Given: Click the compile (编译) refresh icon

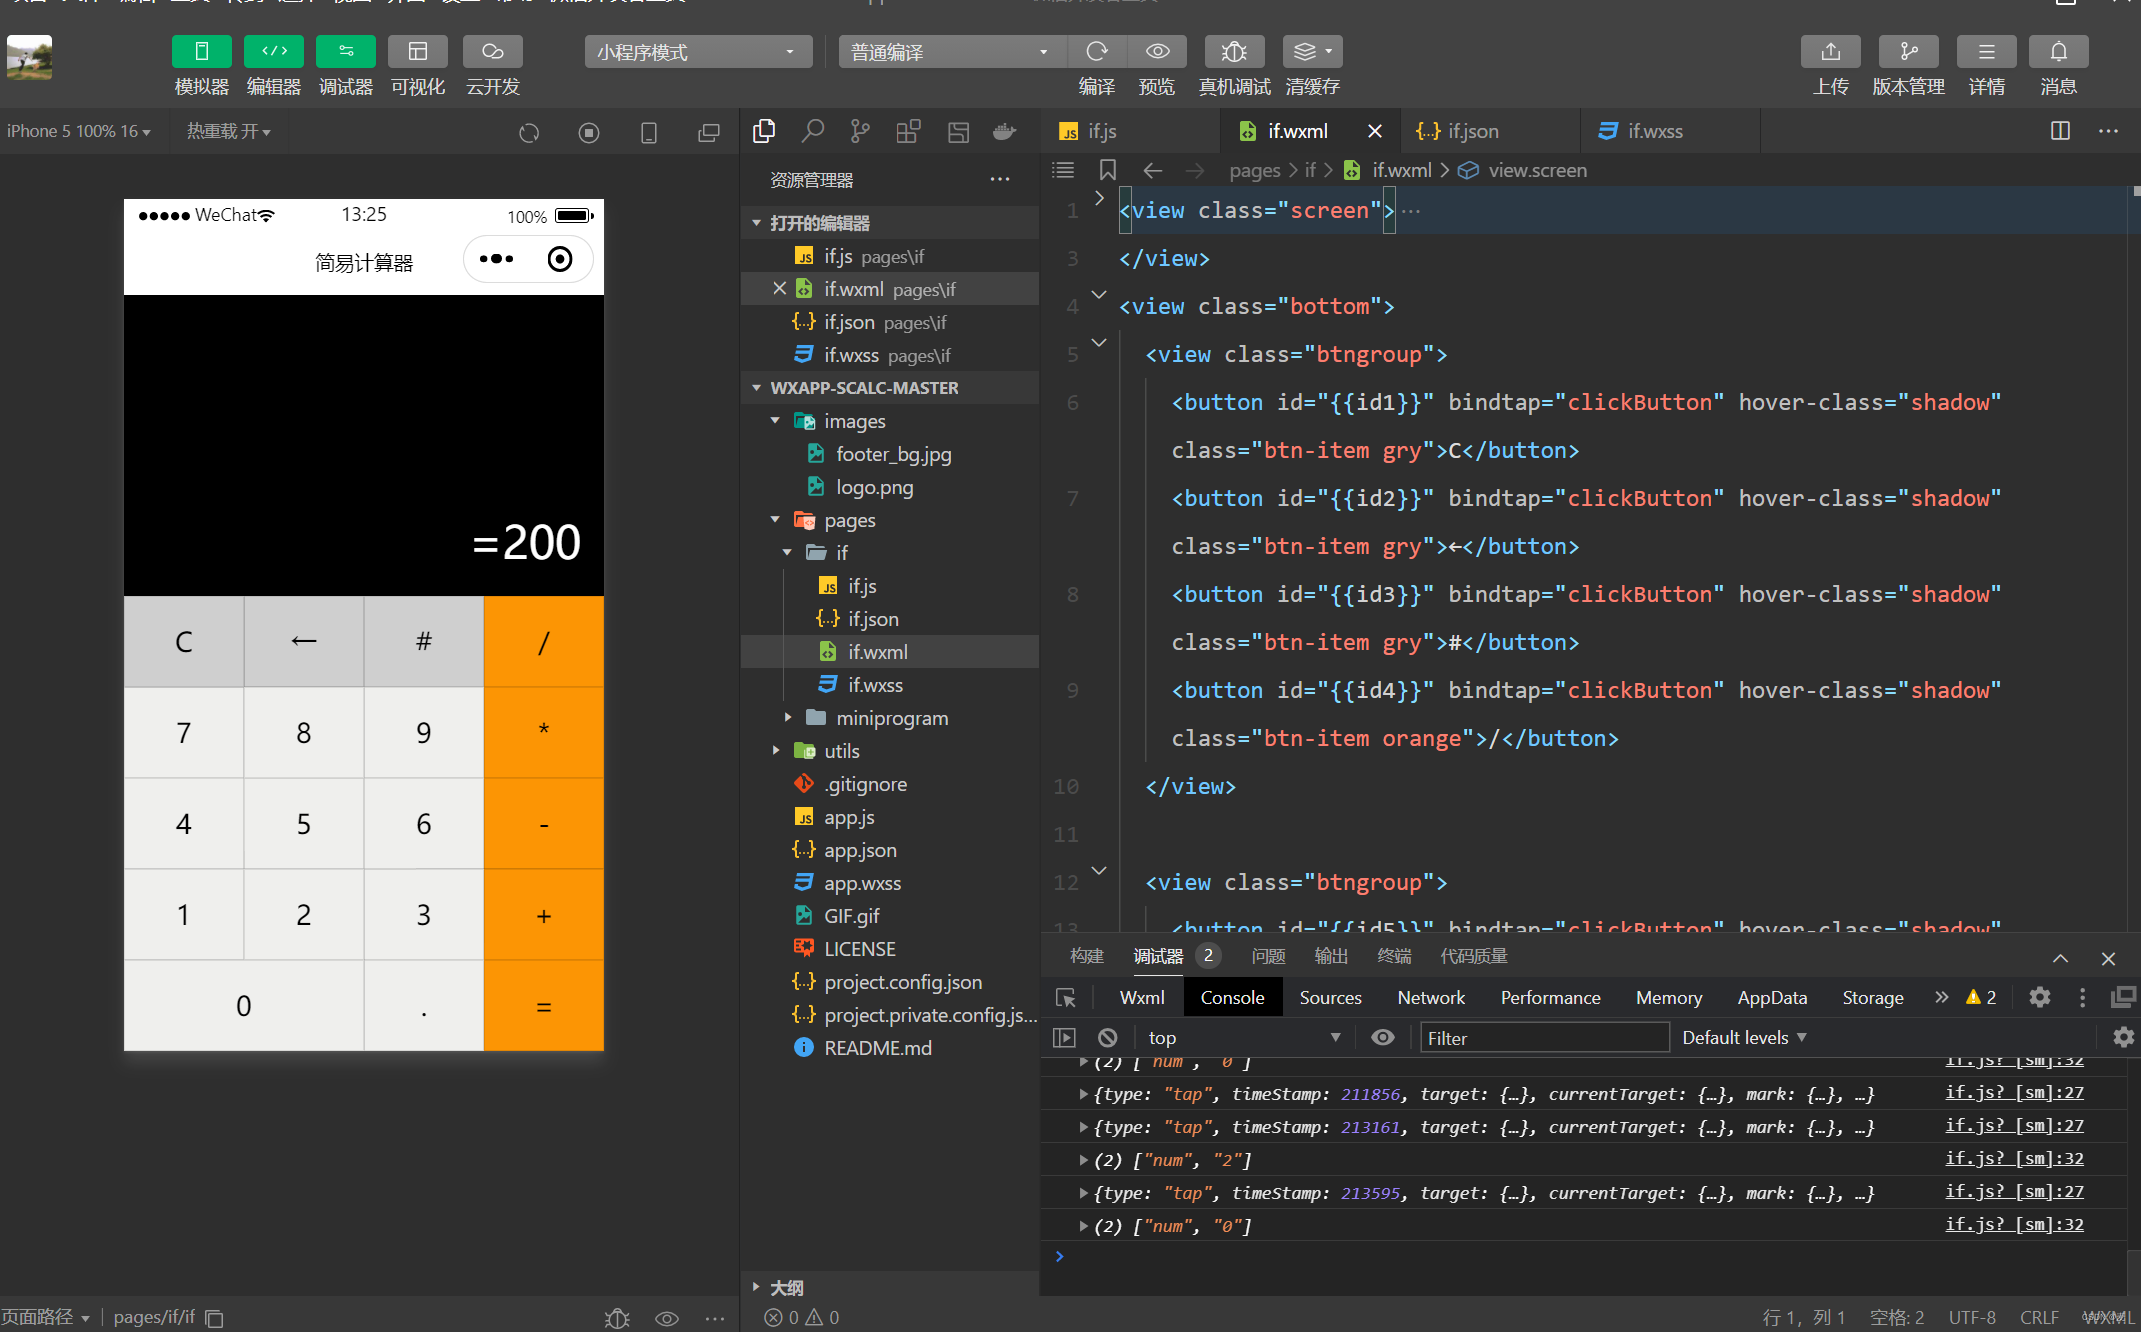Looking at the screenshot, I should point(1097,52).
